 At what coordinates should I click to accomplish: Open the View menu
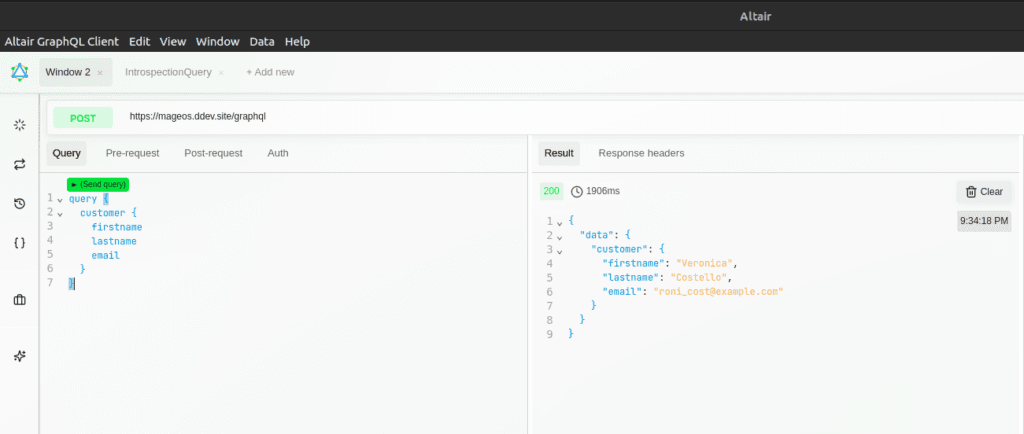(173, 42)
